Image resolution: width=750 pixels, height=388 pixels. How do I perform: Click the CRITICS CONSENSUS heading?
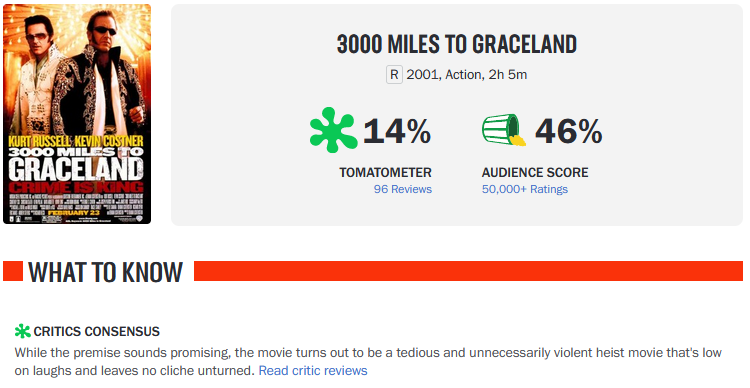click(97, 331)
